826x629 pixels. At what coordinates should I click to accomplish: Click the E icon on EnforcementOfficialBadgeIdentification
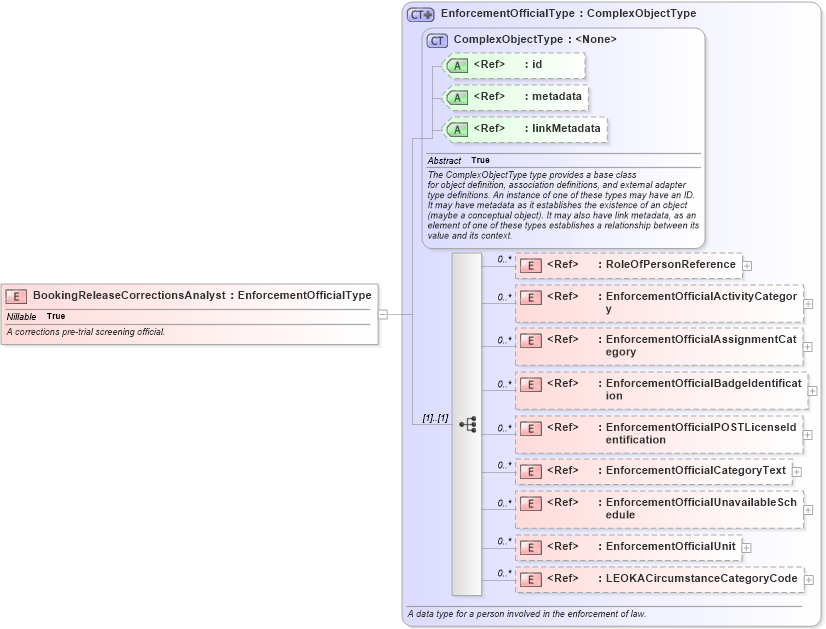click(529, 383)
